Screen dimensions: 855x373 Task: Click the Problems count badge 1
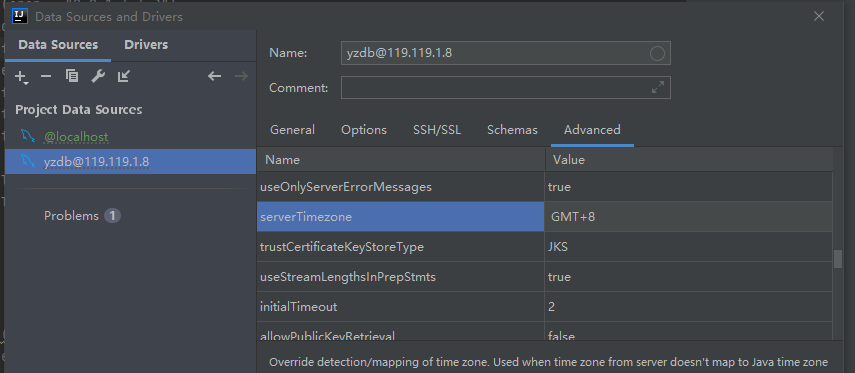tap(112, 216)
